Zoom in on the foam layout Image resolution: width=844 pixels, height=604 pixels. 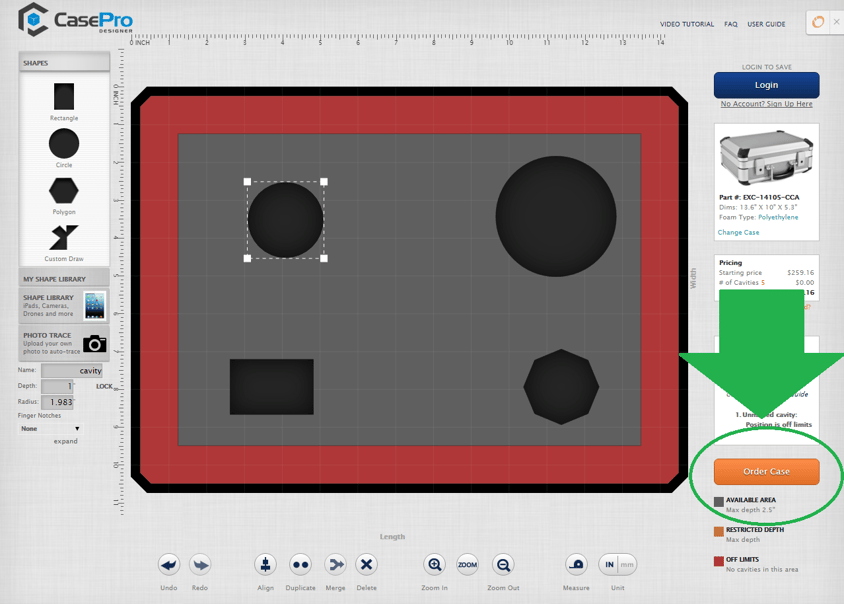click(x=434, y=564)
